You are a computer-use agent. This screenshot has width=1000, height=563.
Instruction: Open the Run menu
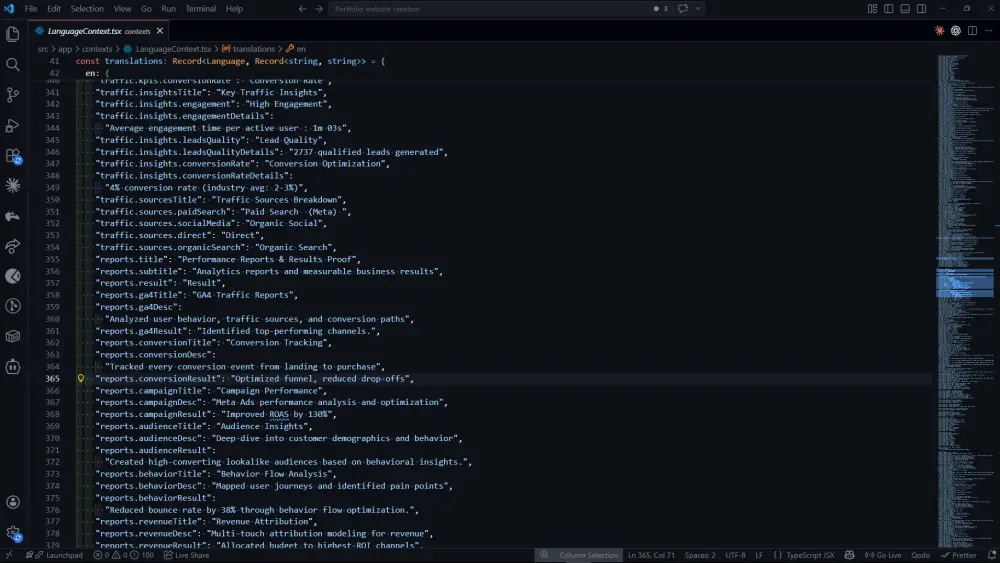pos(168,9)
